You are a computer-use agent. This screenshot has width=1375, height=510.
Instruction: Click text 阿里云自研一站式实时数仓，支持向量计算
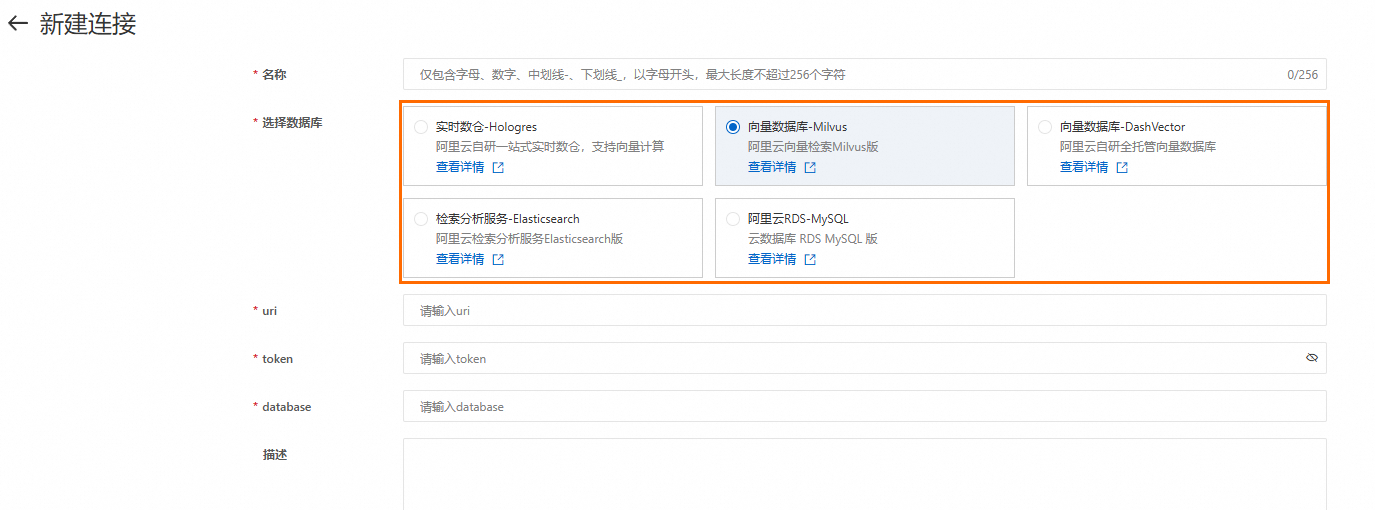550,147
